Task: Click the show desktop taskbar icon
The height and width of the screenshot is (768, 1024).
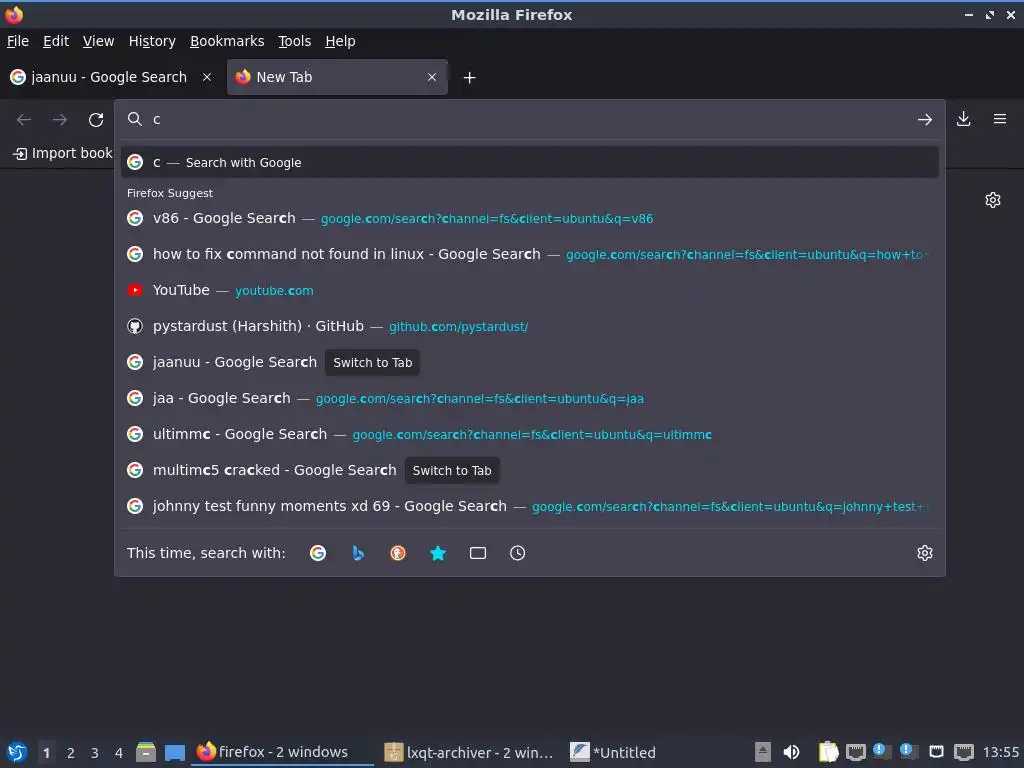Action: (x=174, y=752)
